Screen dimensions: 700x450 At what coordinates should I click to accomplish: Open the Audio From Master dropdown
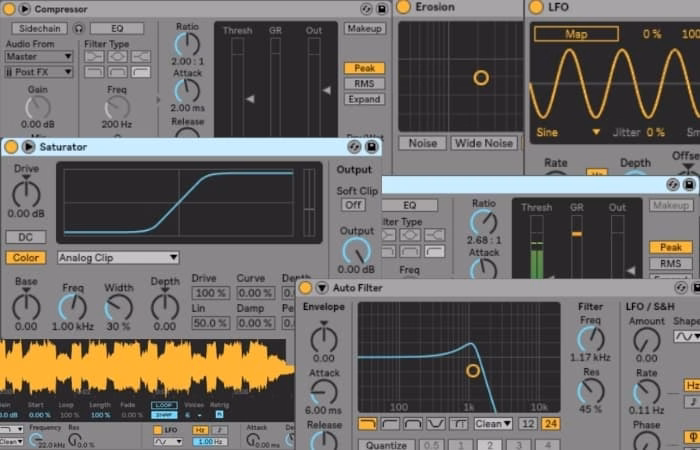pyautogui.click(x=39, y=57)
